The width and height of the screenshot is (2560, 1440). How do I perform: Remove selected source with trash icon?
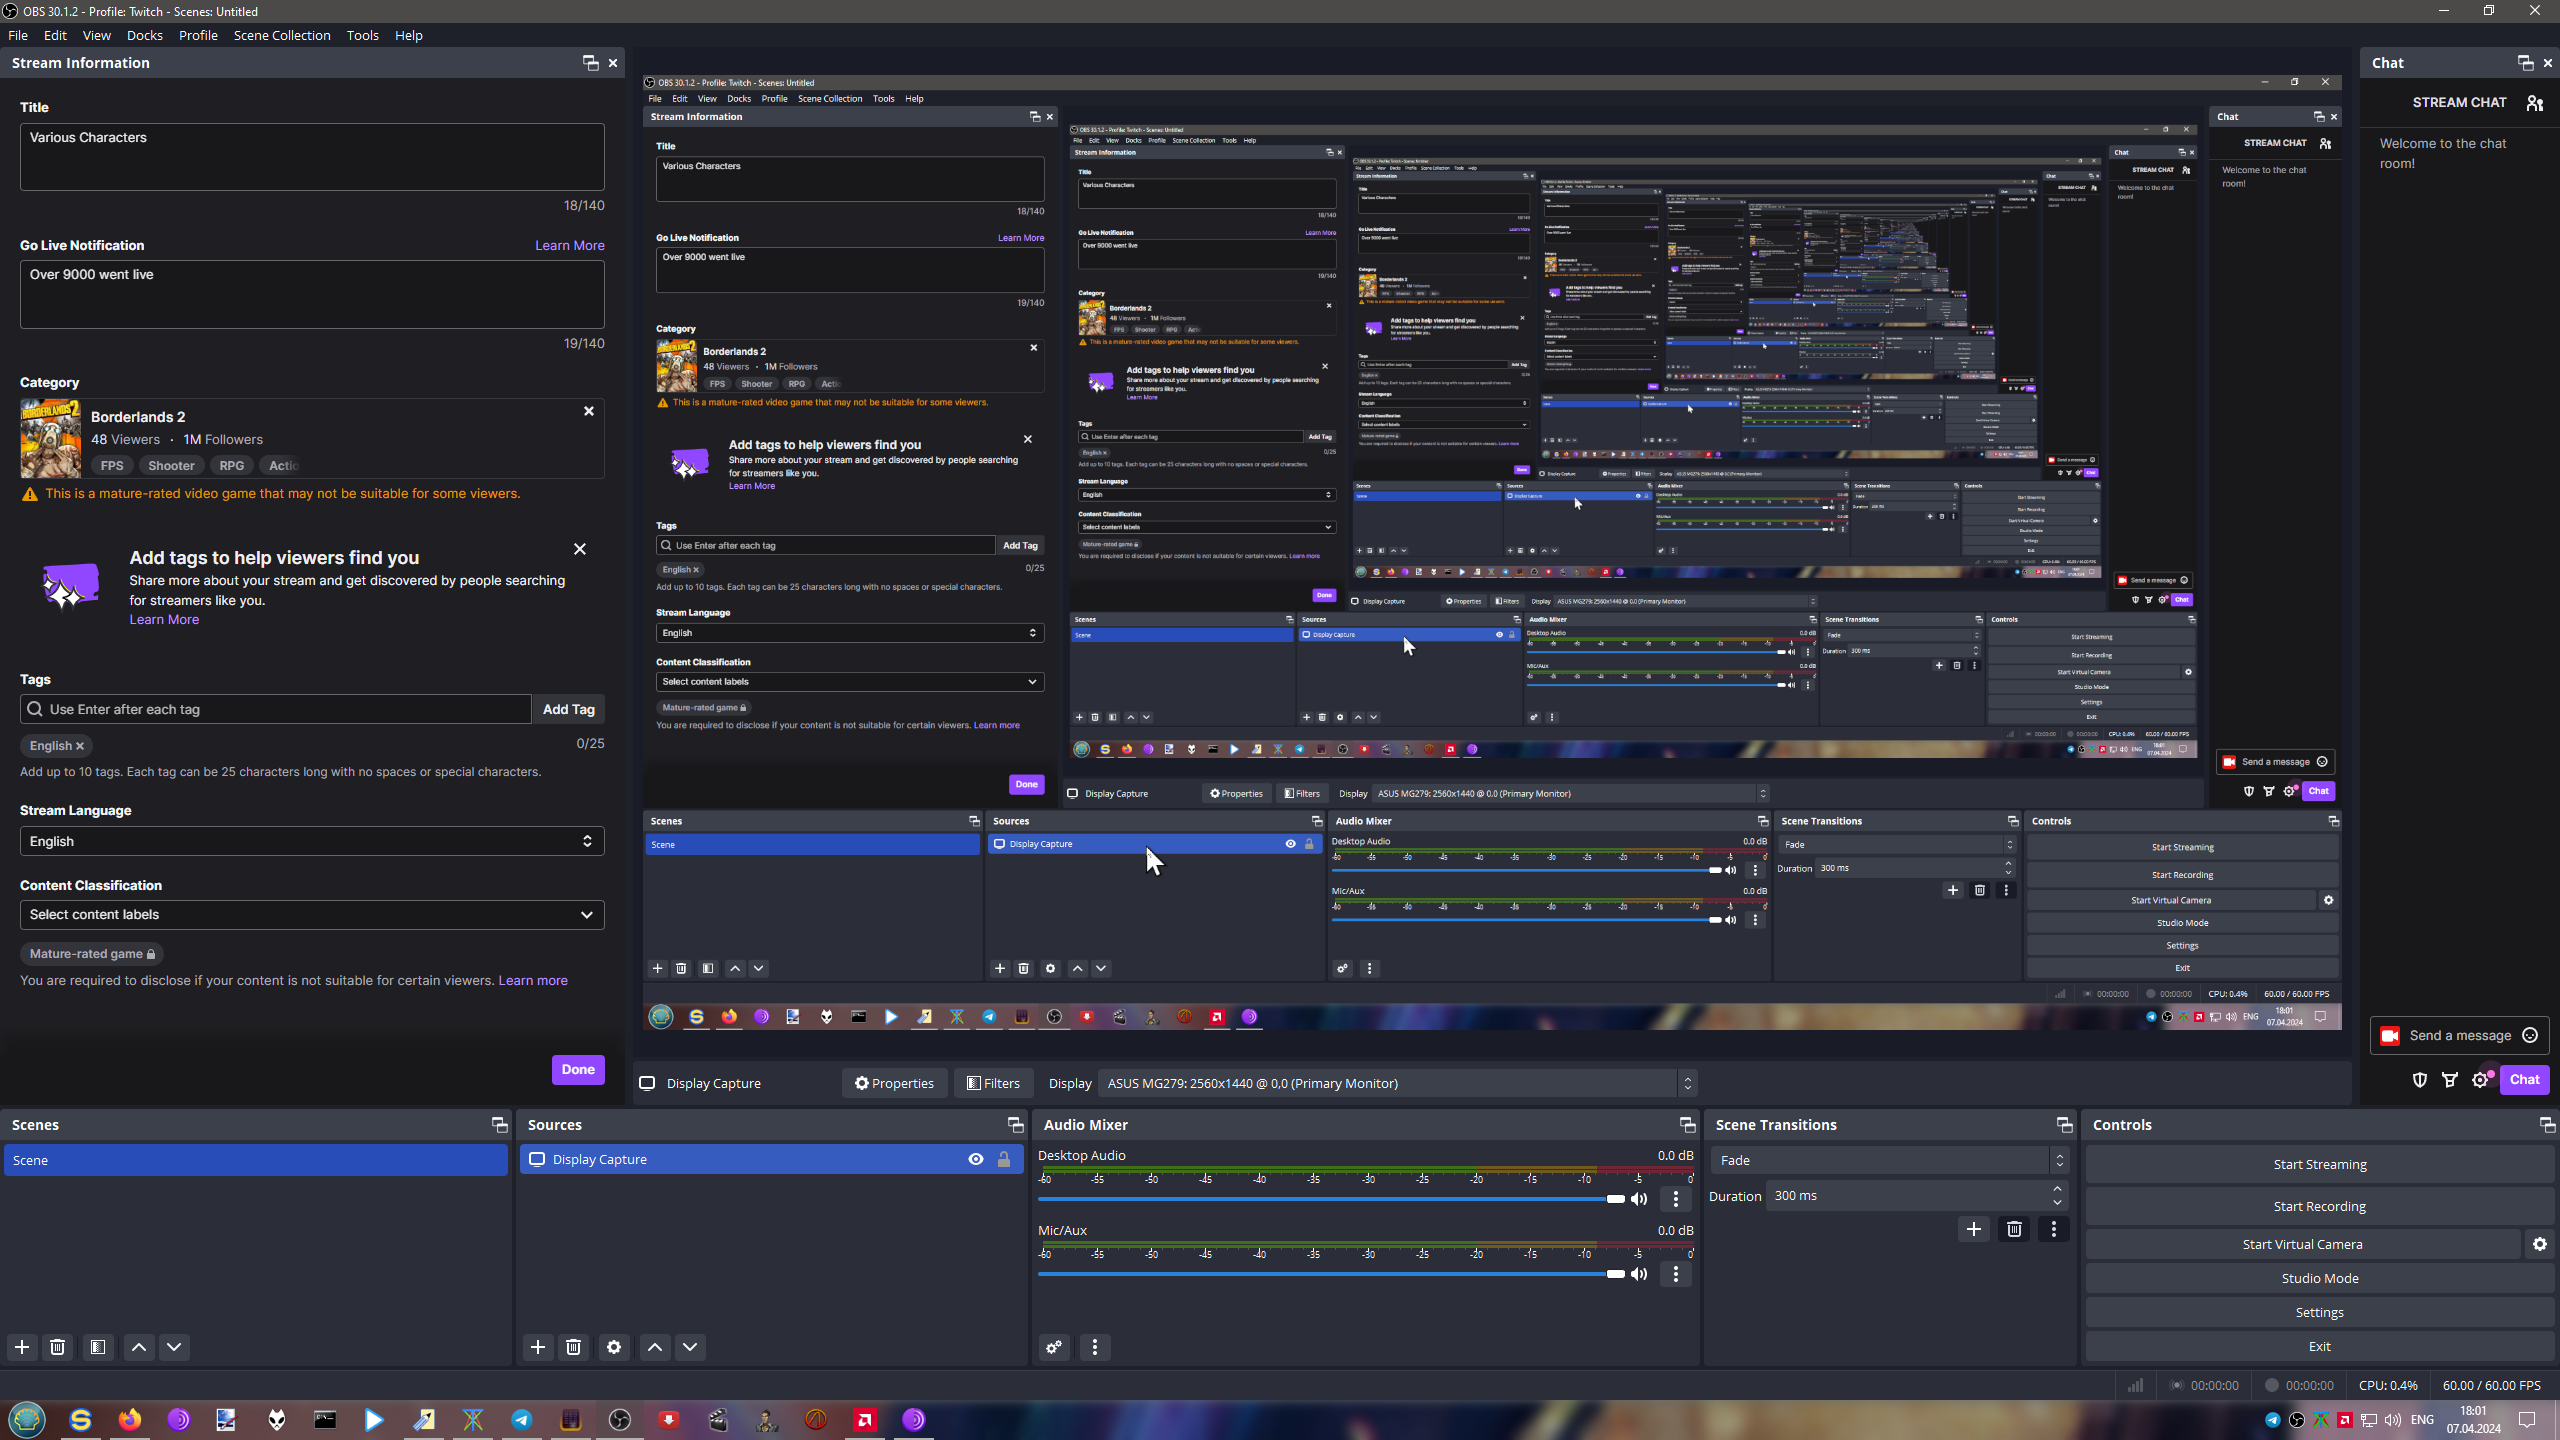[573, 1347]
